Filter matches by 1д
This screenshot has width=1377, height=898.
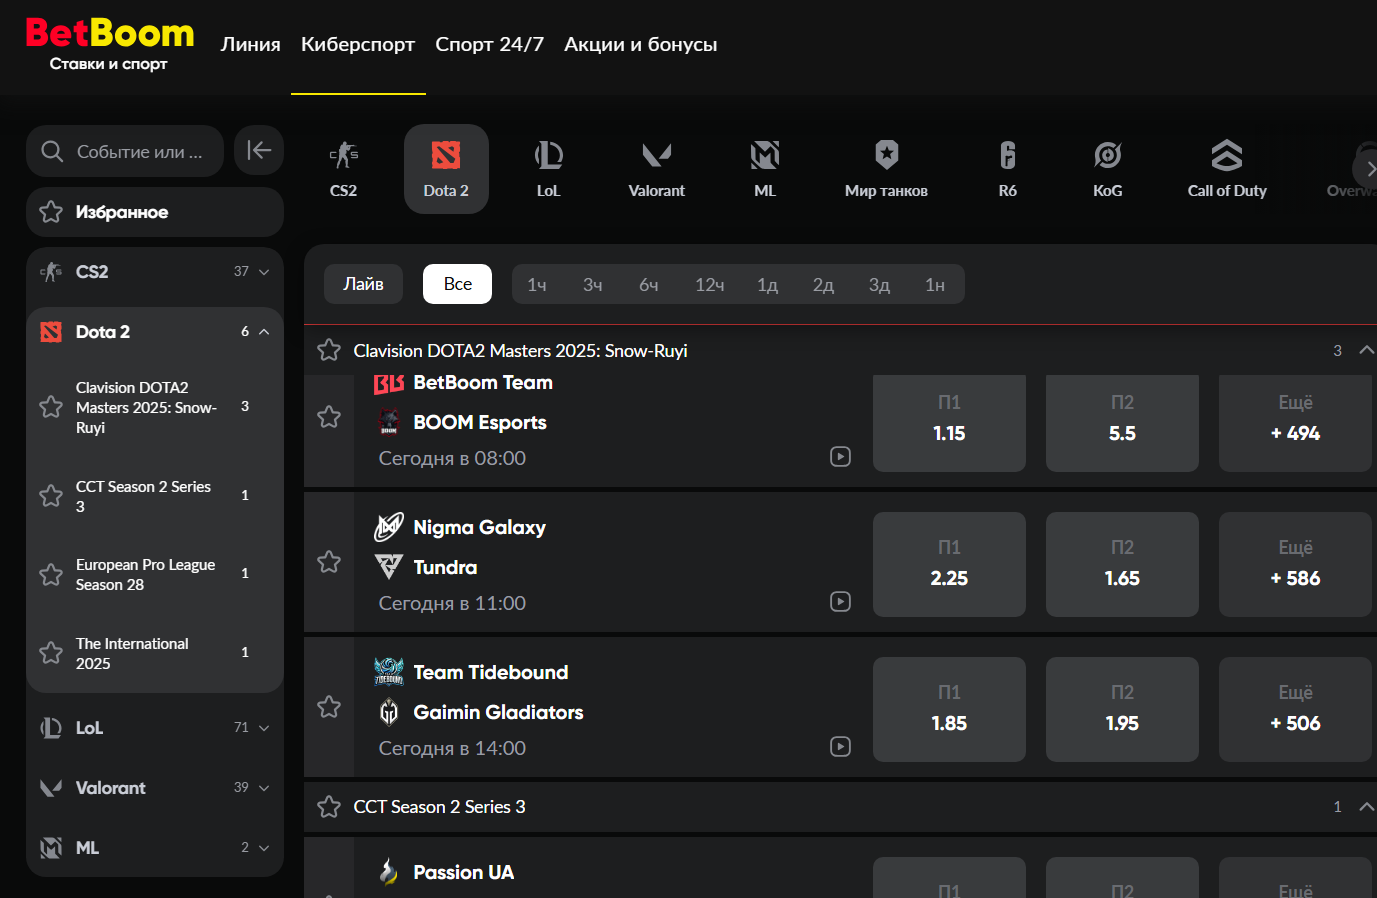[767, 285]
